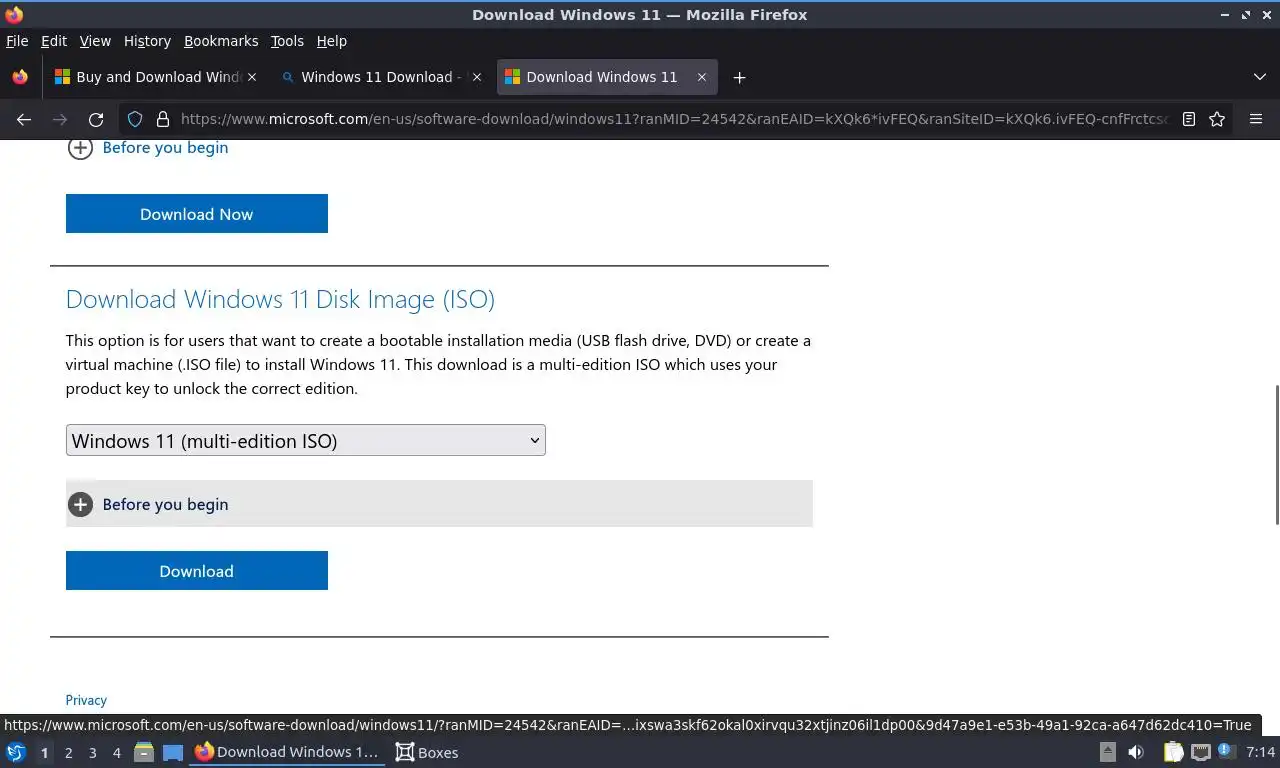
Task: Click the 7:14 clock
Action: (x=1261, y=752)
